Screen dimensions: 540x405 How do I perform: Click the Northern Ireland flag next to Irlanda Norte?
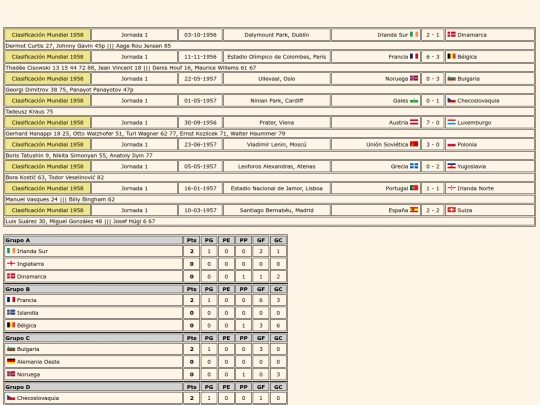[x=451, y=188]
